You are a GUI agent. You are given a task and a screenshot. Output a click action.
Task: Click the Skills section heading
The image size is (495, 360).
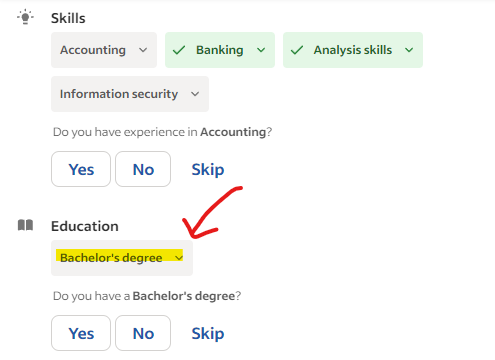click(68, 18)
